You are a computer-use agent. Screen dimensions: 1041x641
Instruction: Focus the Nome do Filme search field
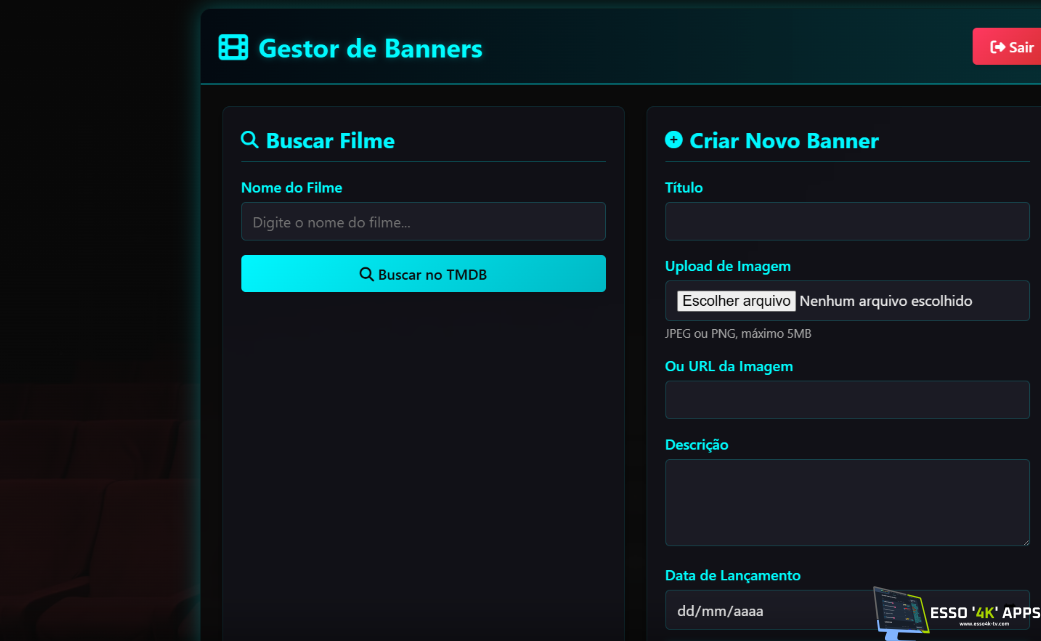tap(423, 222)
